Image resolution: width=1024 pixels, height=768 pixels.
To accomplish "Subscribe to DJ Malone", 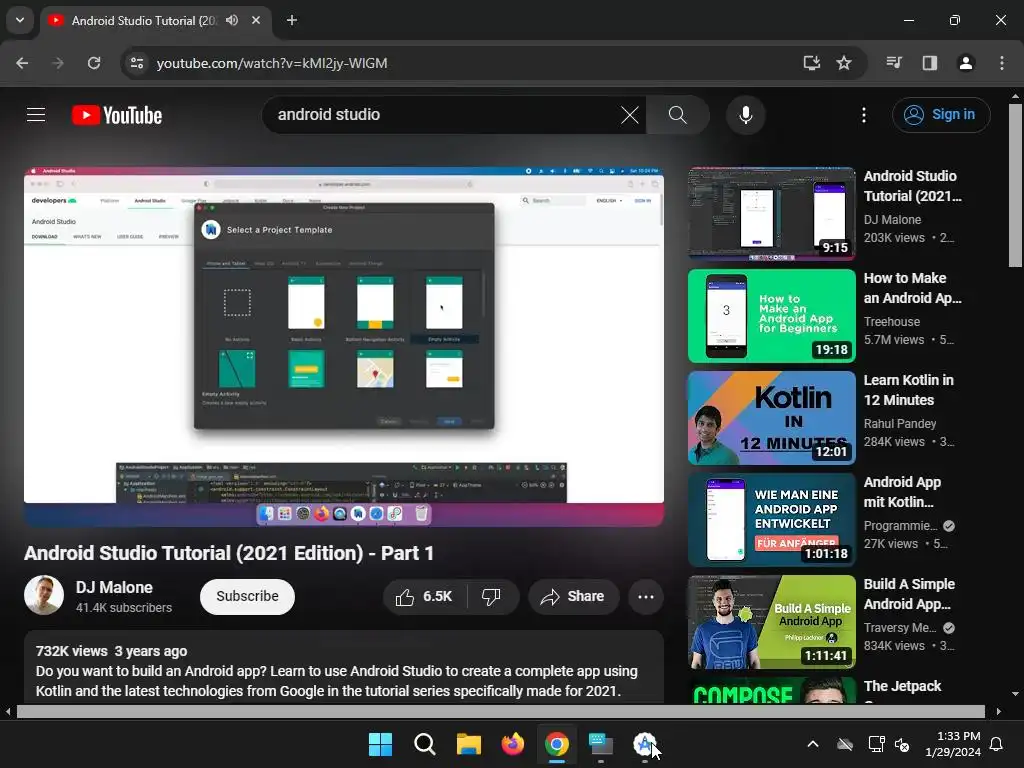I will 248,596.
